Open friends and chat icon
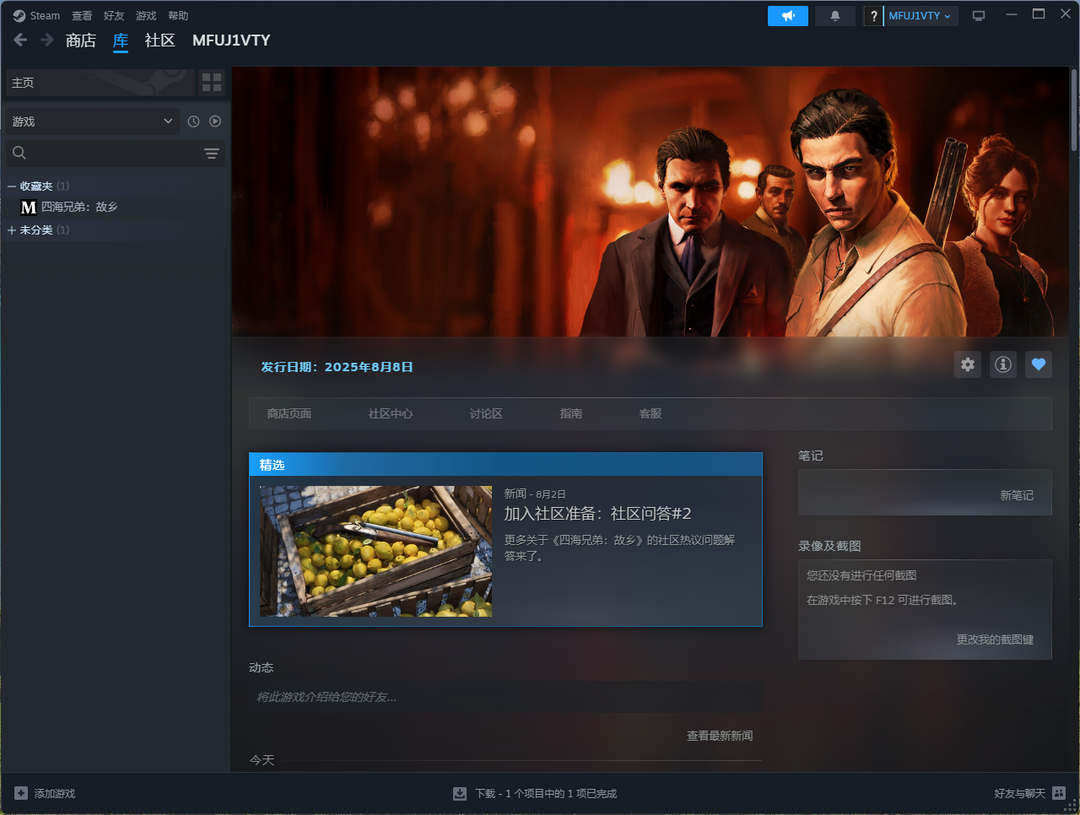Screen dimensions: 1080x815 click(x=1059, y=793)
